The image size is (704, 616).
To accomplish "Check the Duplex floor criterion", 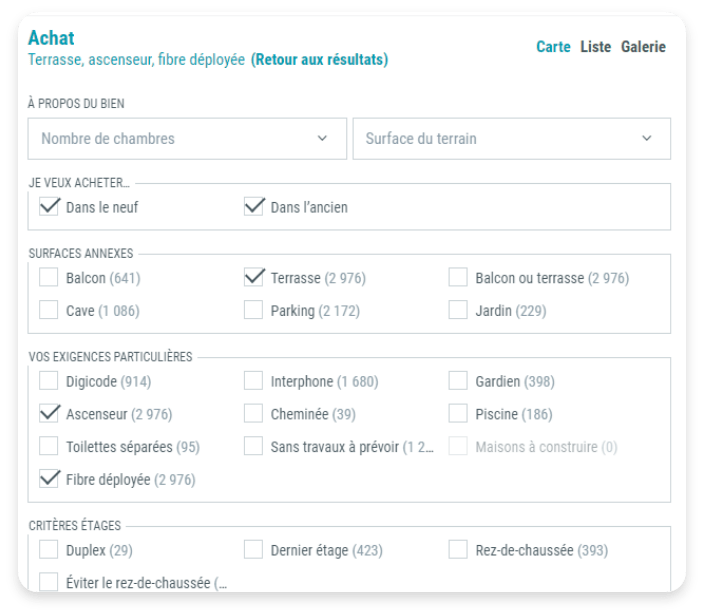I will [x=49, y=550].
